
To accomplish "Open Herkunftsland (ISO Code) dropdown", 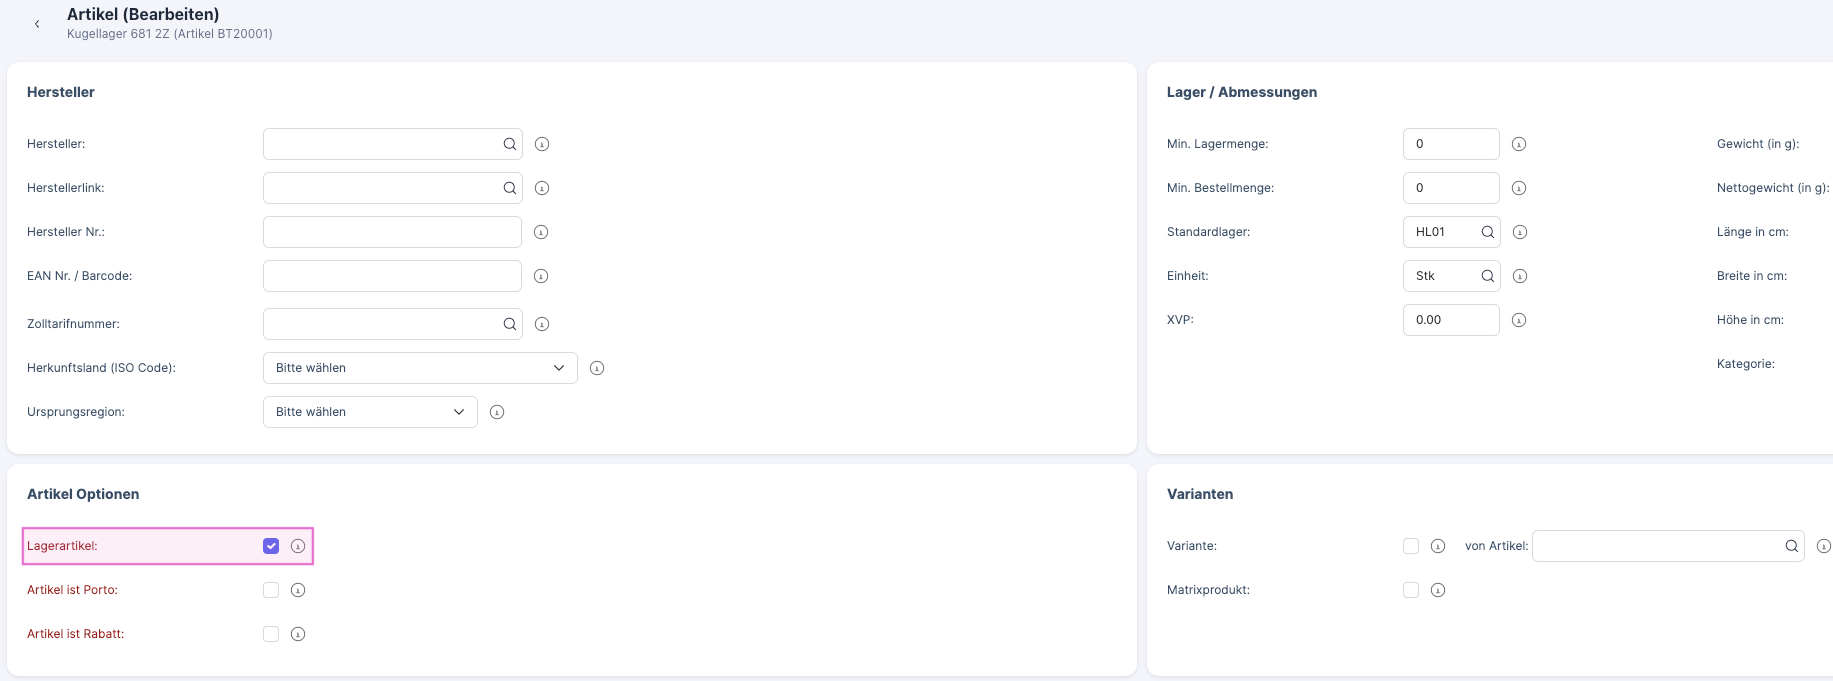I will pyautogui.click(x=420, y=368).
